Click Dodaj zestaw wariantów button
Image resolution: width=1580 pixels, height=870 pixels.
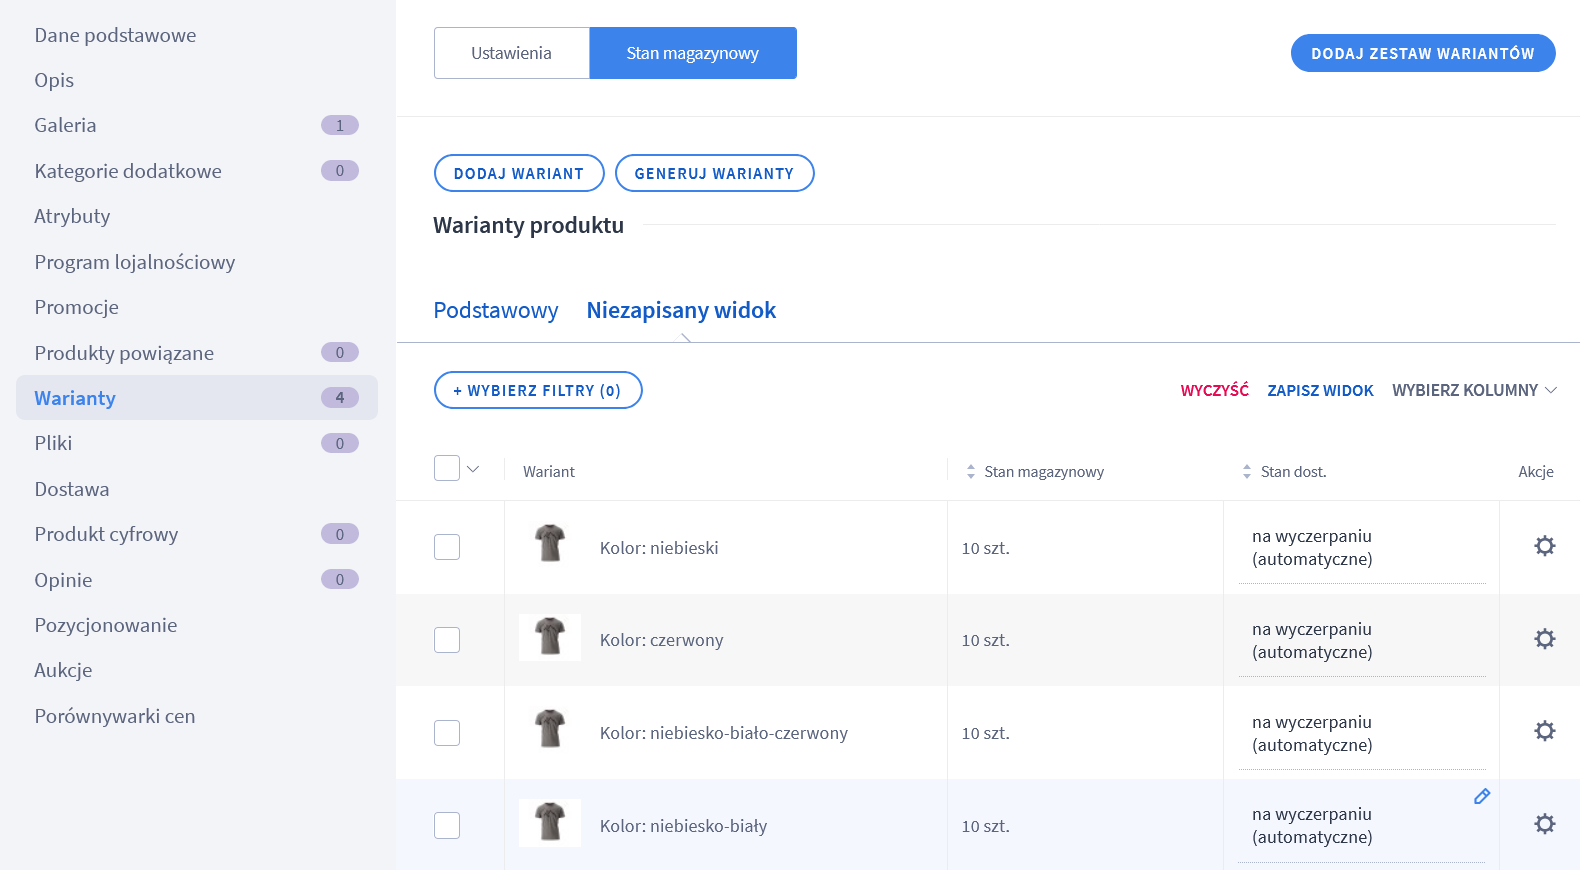tap(1422, 53)
